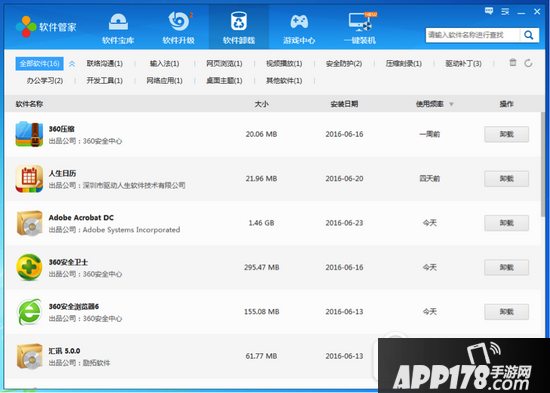Open the 游戏中心 game center icon

(299, 22)
